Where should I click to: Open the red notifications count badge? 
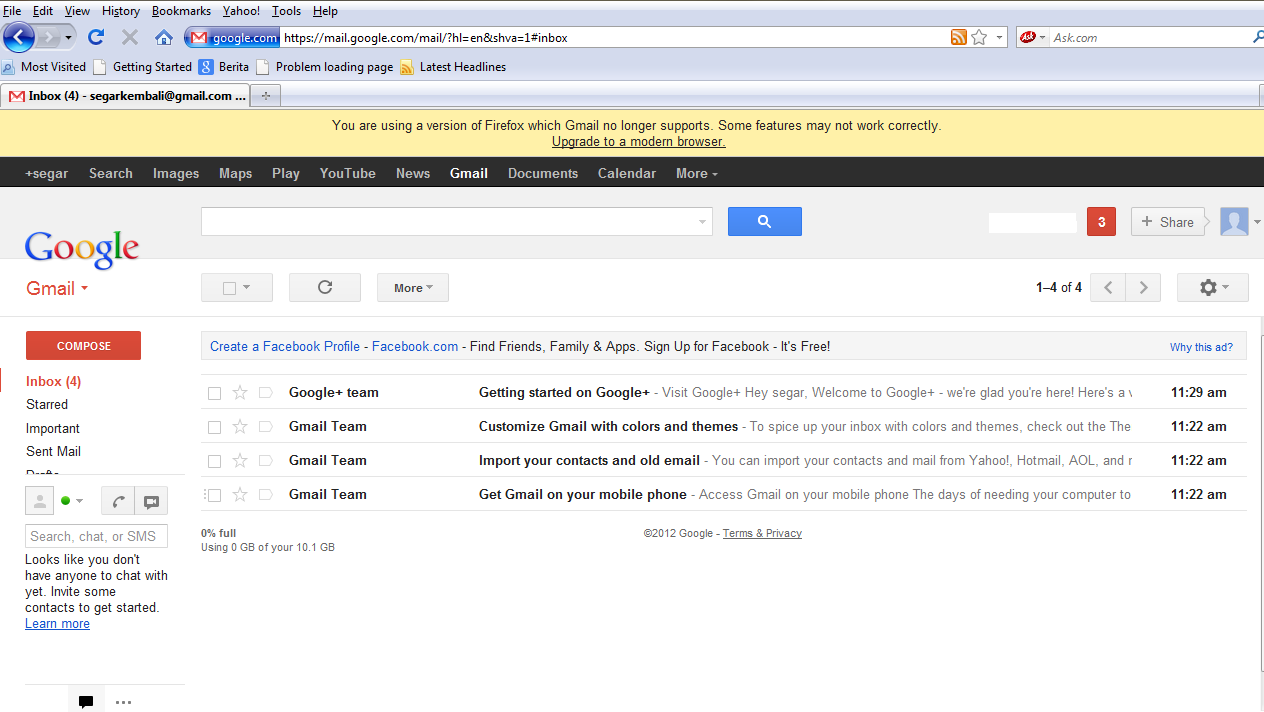[x=1101, y=222]
